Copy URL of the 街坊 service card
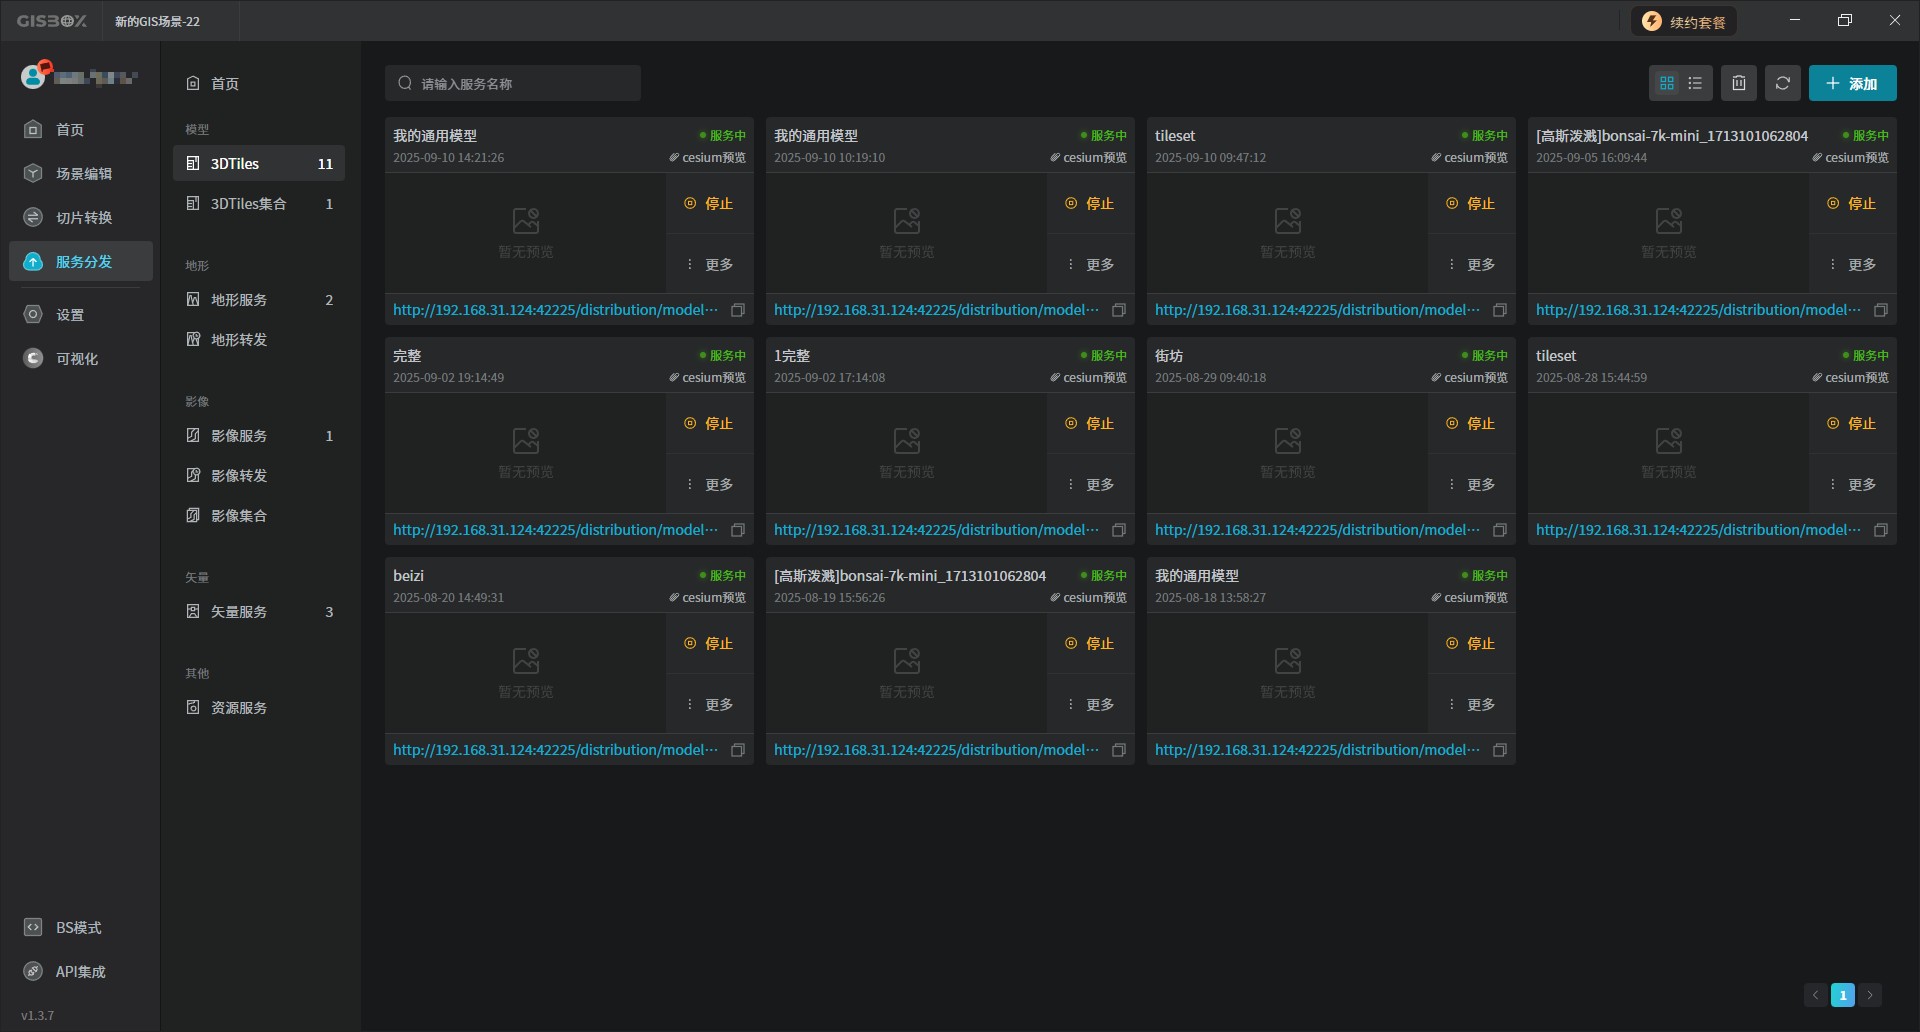Screen dimensions: 1920x1032 (x=1499, y=530)
